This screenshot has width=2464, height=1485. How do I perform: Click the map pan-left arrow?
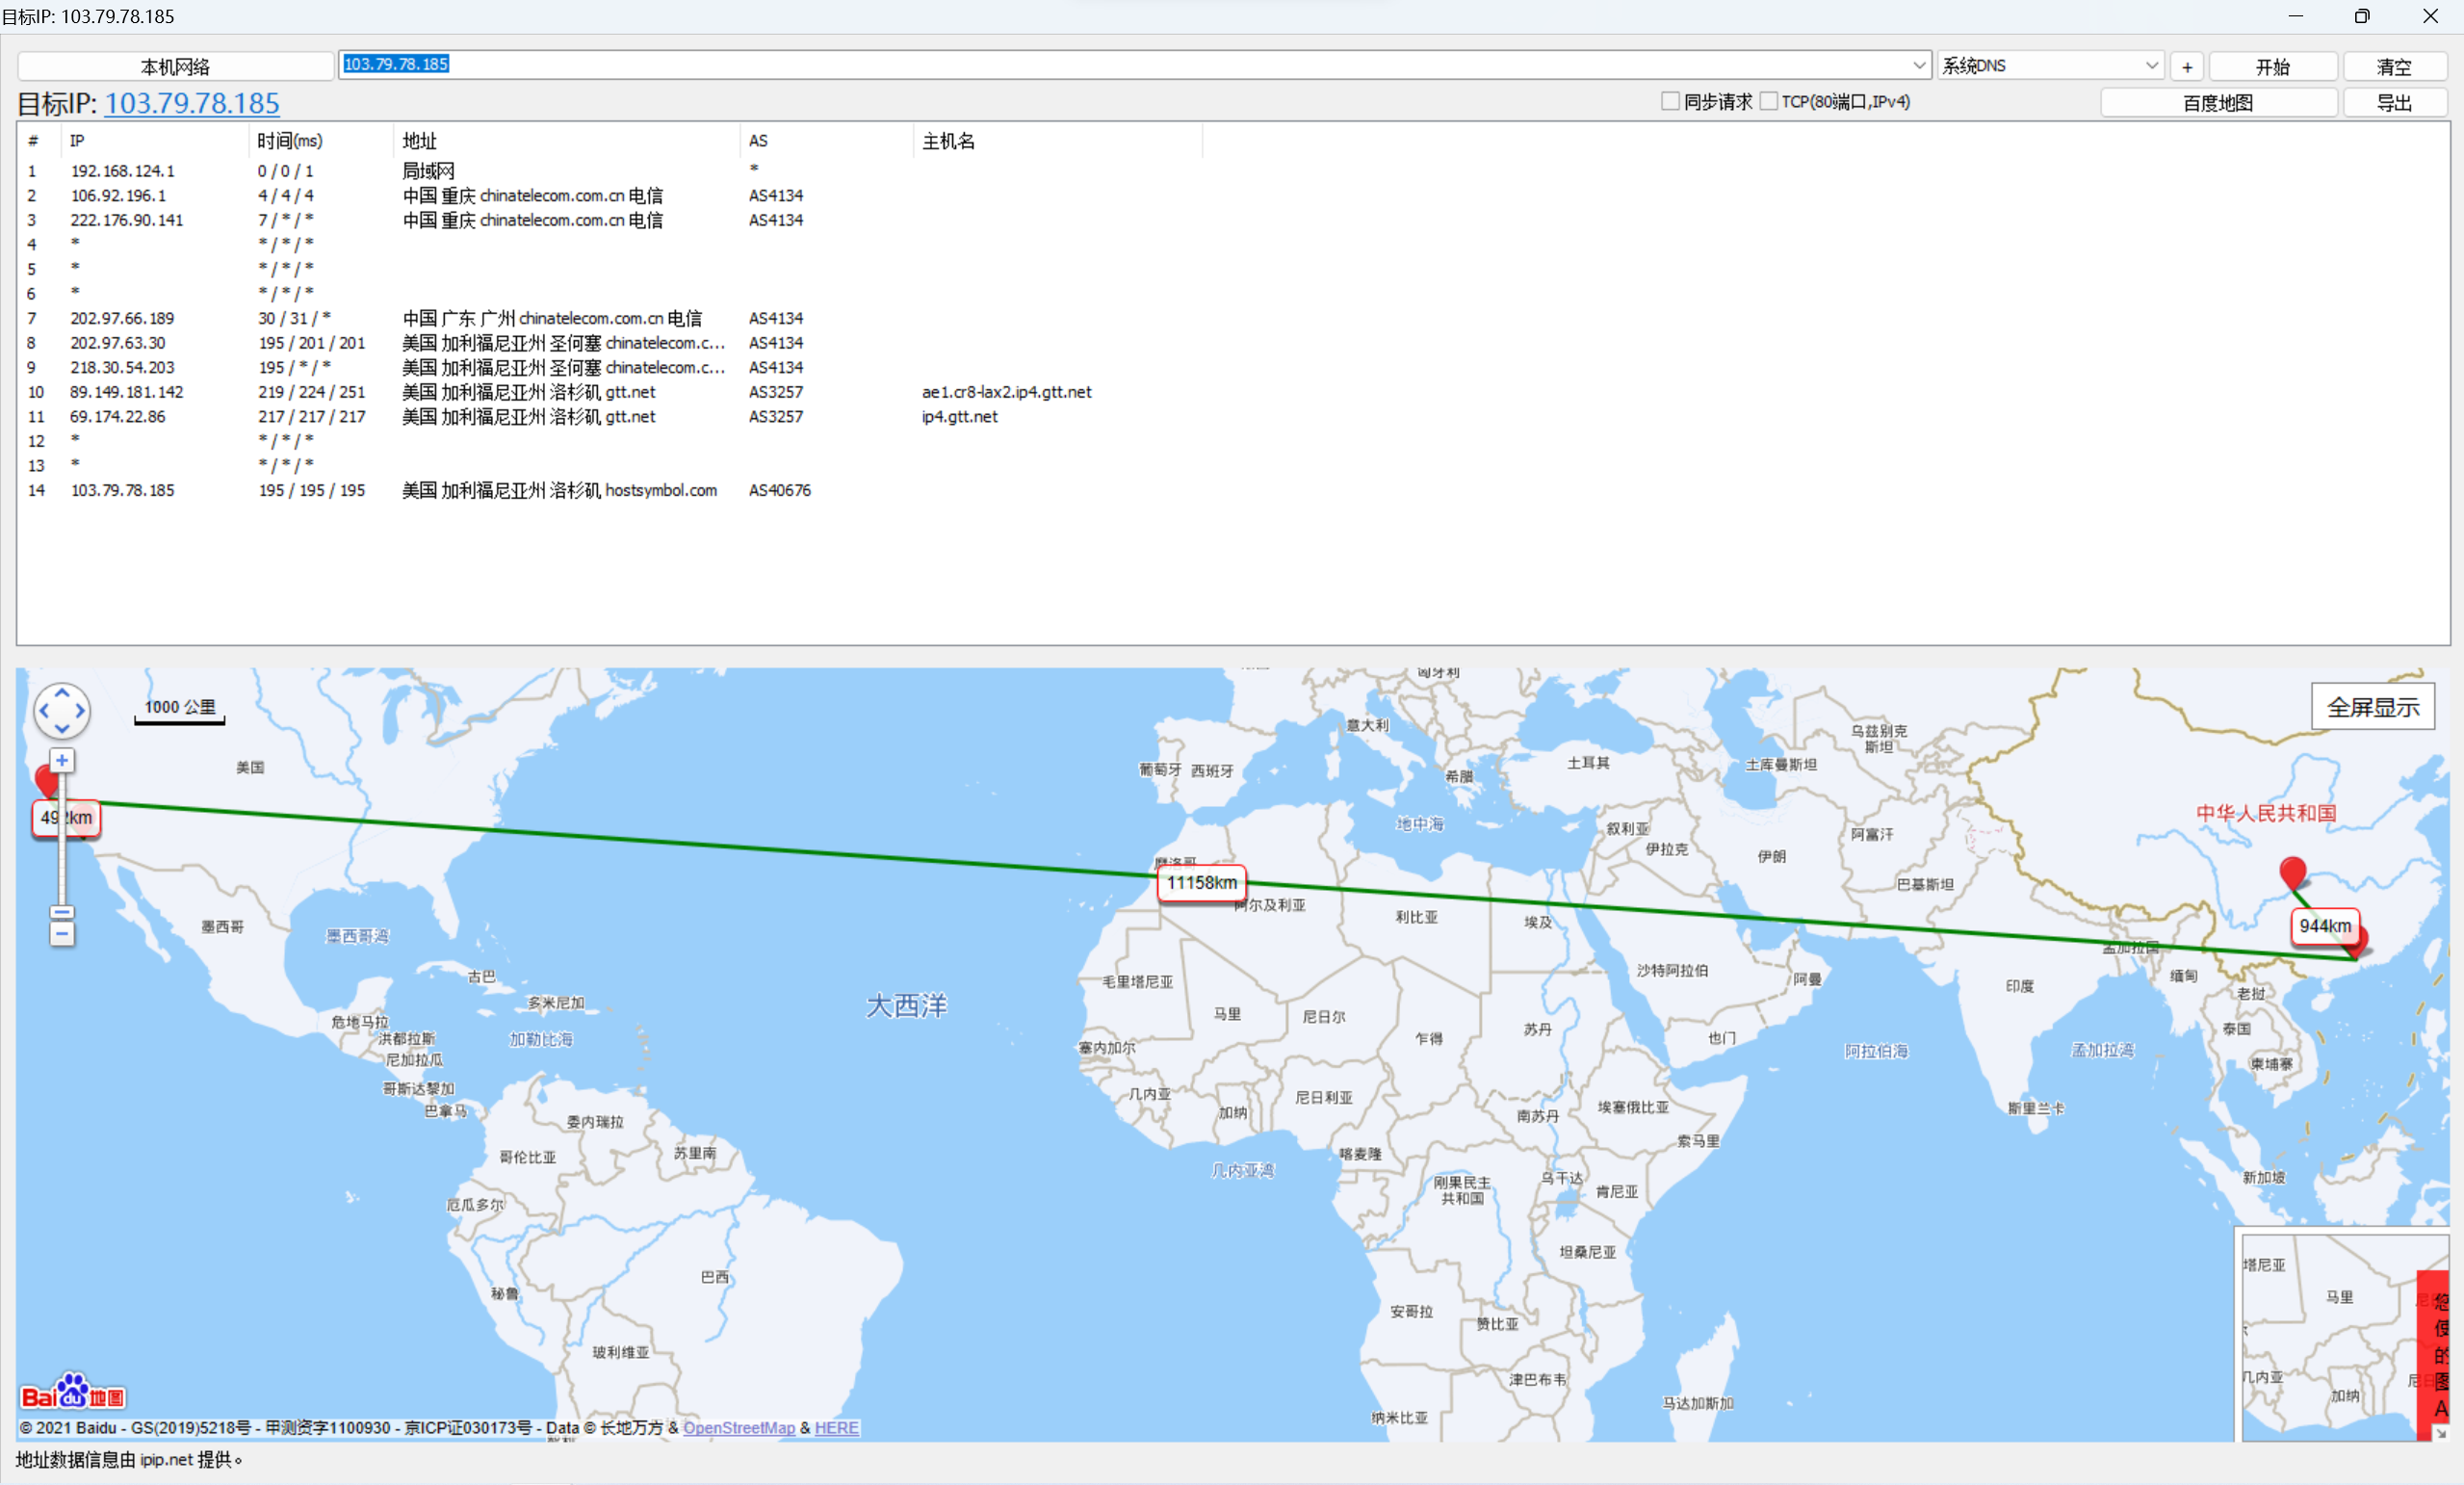[43, 711]
